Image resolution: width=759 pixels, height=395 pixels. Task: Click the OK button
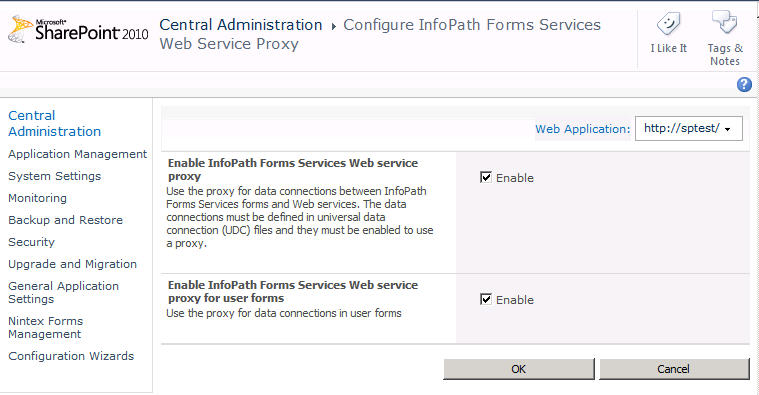click(518, 369)
